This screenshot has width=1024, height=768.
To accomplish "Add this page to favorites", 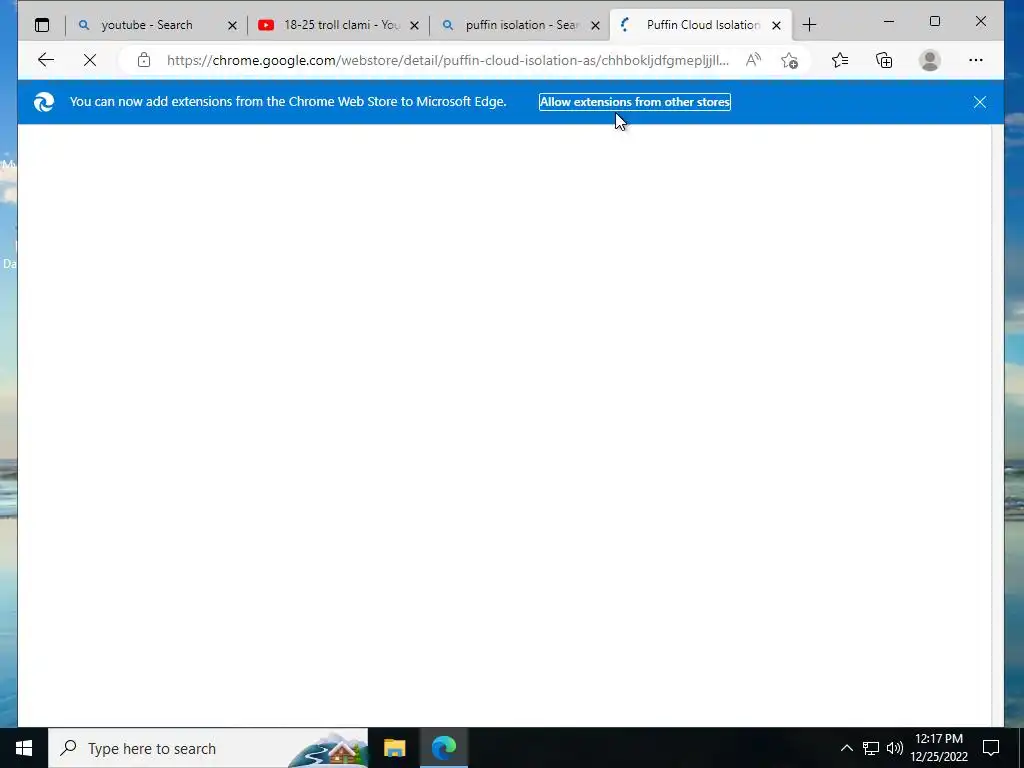I will coord(790,60).
